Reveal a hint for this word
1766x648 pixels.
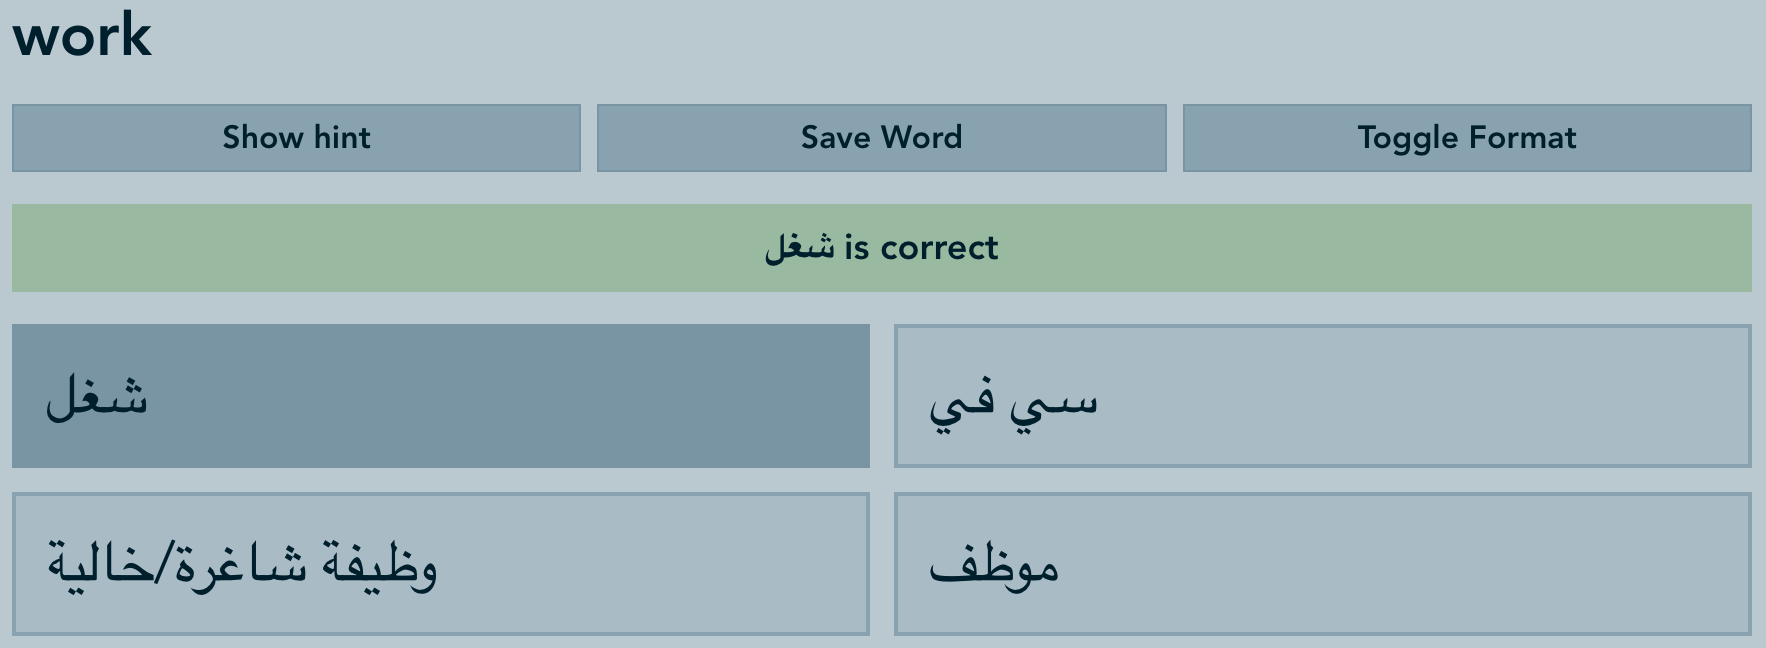(x=296, y=138)
